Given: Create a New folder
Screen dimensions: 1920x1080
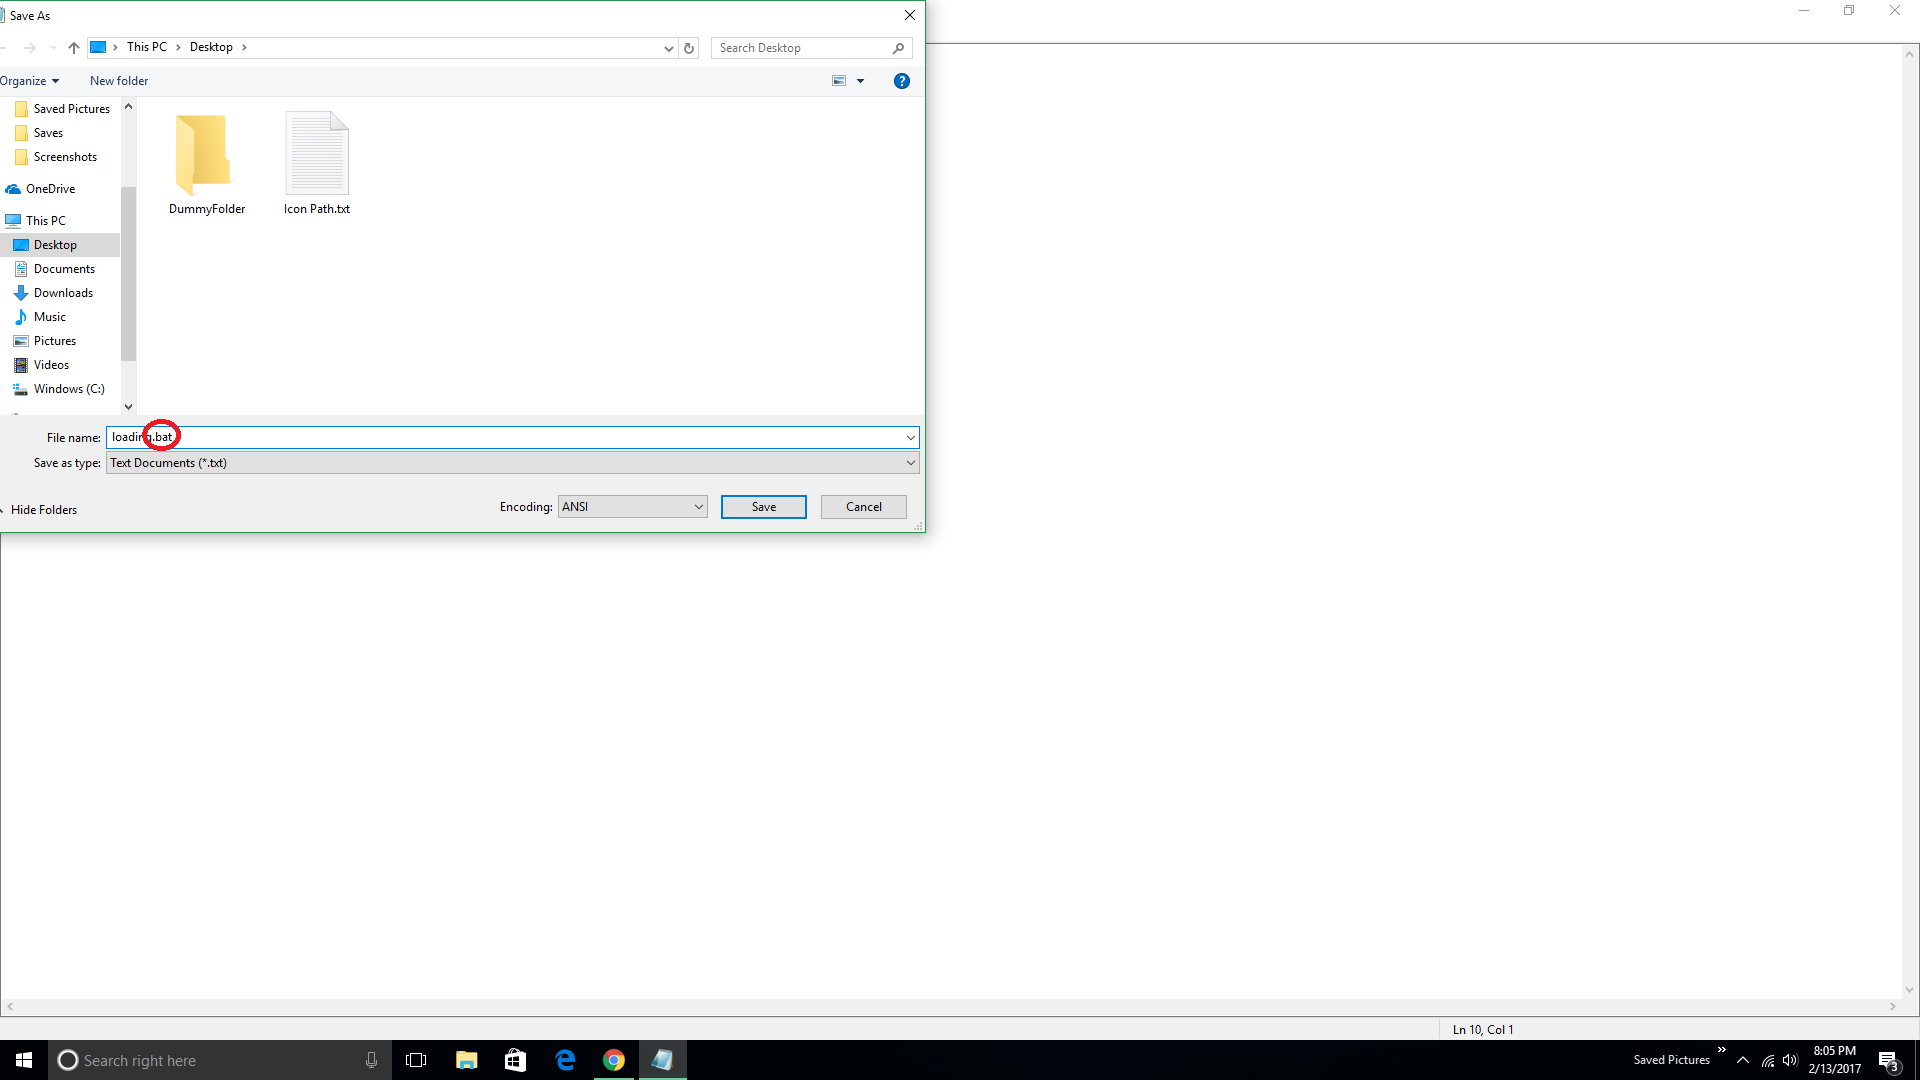Looking at the screenshot, I should [x=118, y=81].
